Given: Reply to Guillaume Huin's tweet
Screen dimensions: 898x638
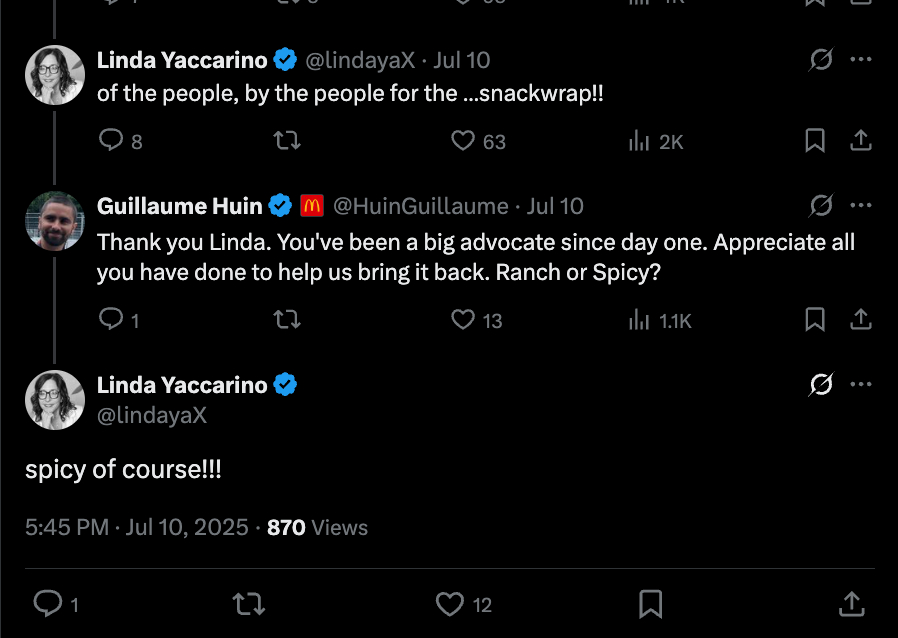Looking at the screenshot, I should [x=111, y=320].
